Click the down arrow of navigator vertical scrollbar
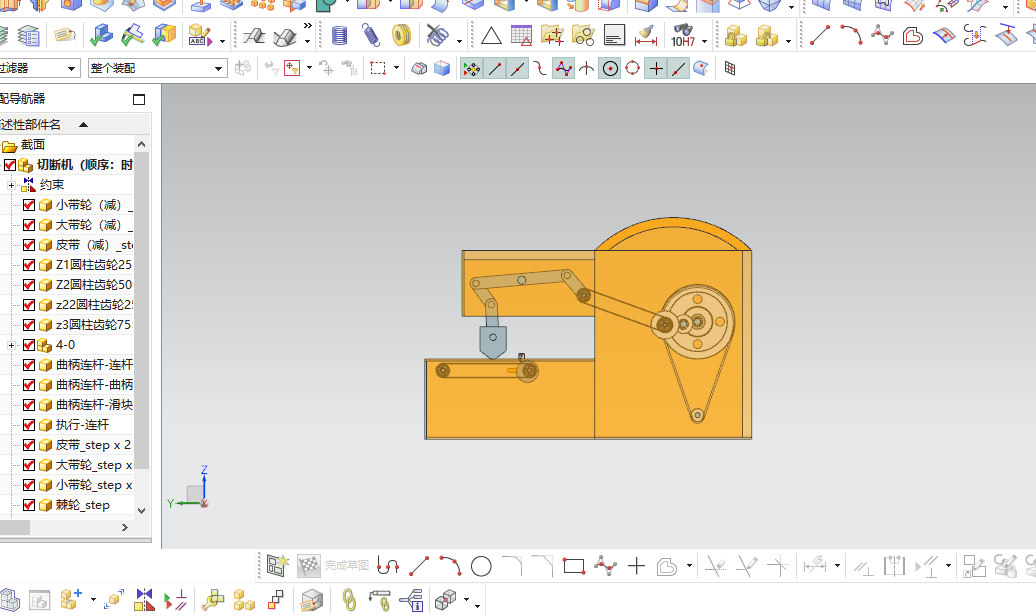The width and height of the screenshot is (1036, 616). click(141, 510)
